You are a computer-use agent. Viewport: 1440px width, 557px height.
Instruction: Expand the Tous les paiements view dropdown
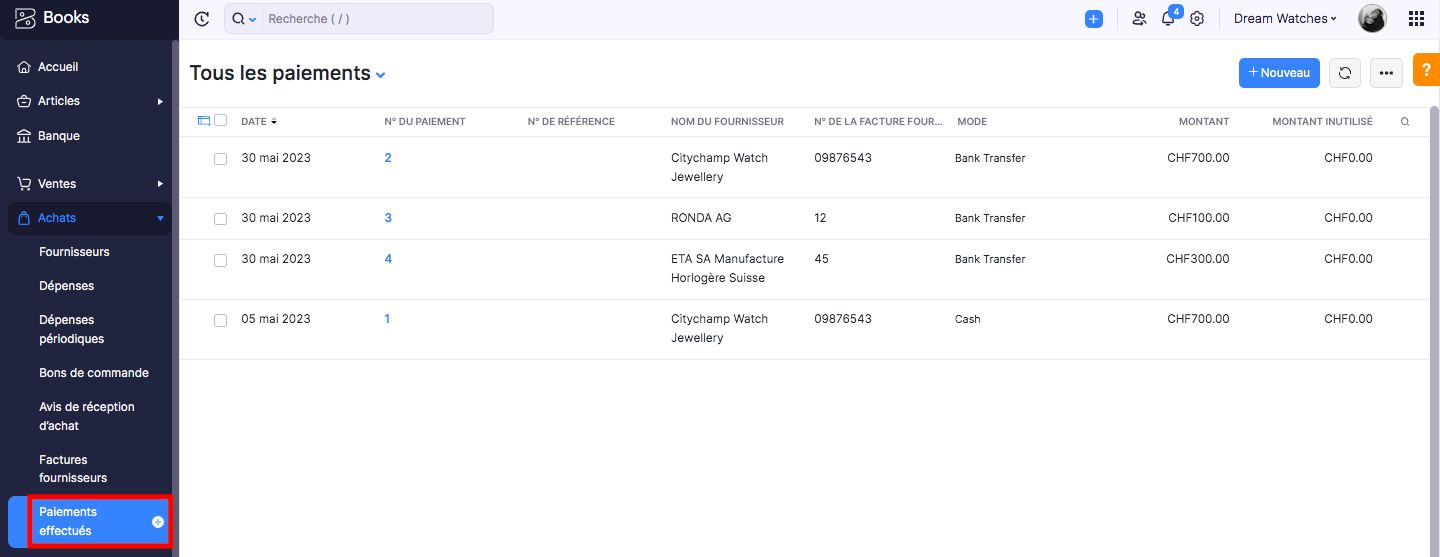click(x=381, y=75)
